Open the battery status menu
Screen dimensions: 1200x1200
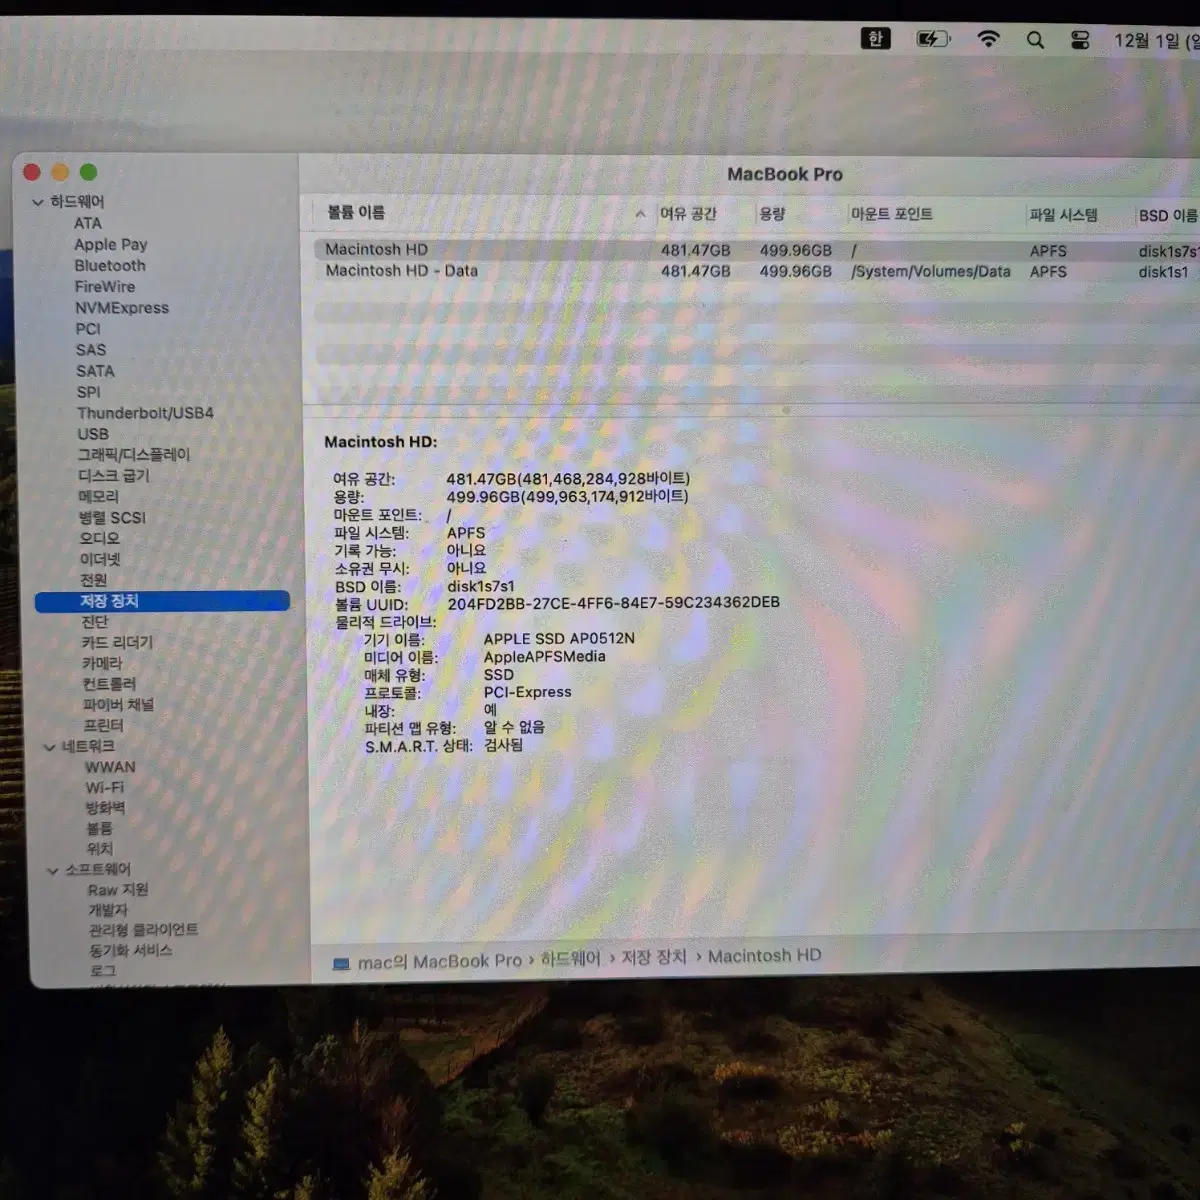933,39
